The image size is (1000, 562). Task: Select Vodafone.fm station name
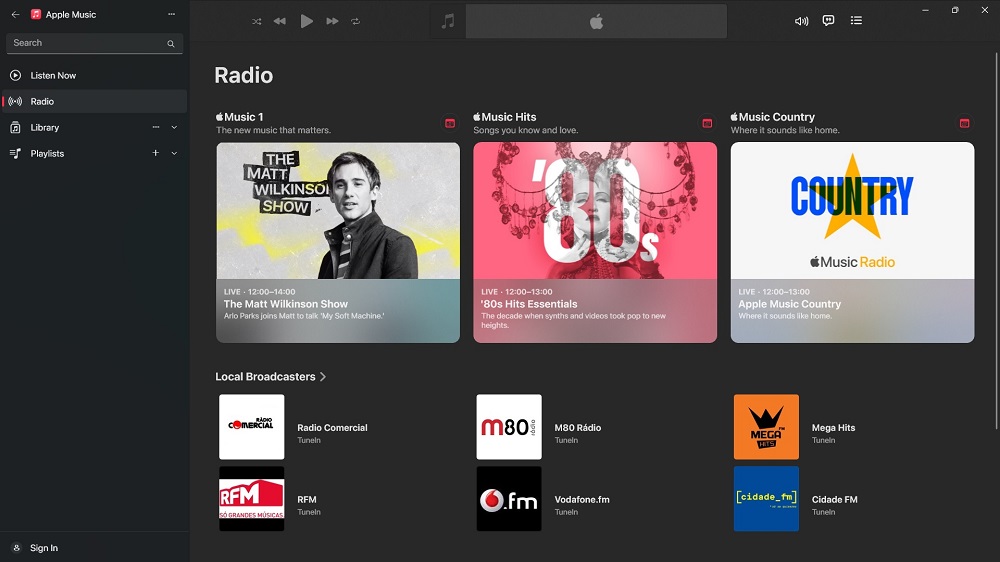pos(582,499)
